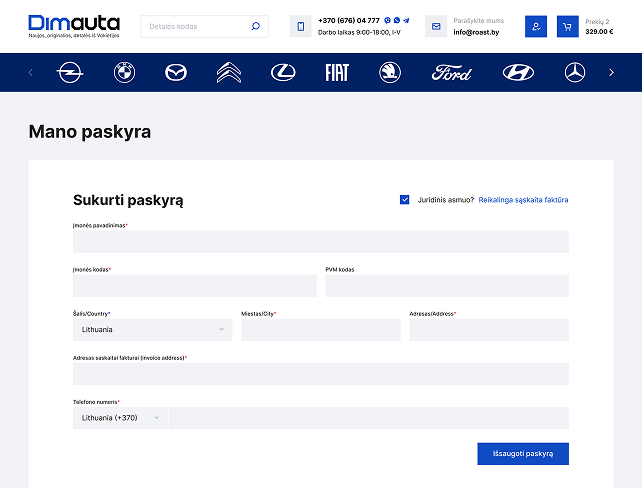This screenshot has height=488, width=642.
Task: Select Hyundai in the brand bar
Action: [518, 72]
